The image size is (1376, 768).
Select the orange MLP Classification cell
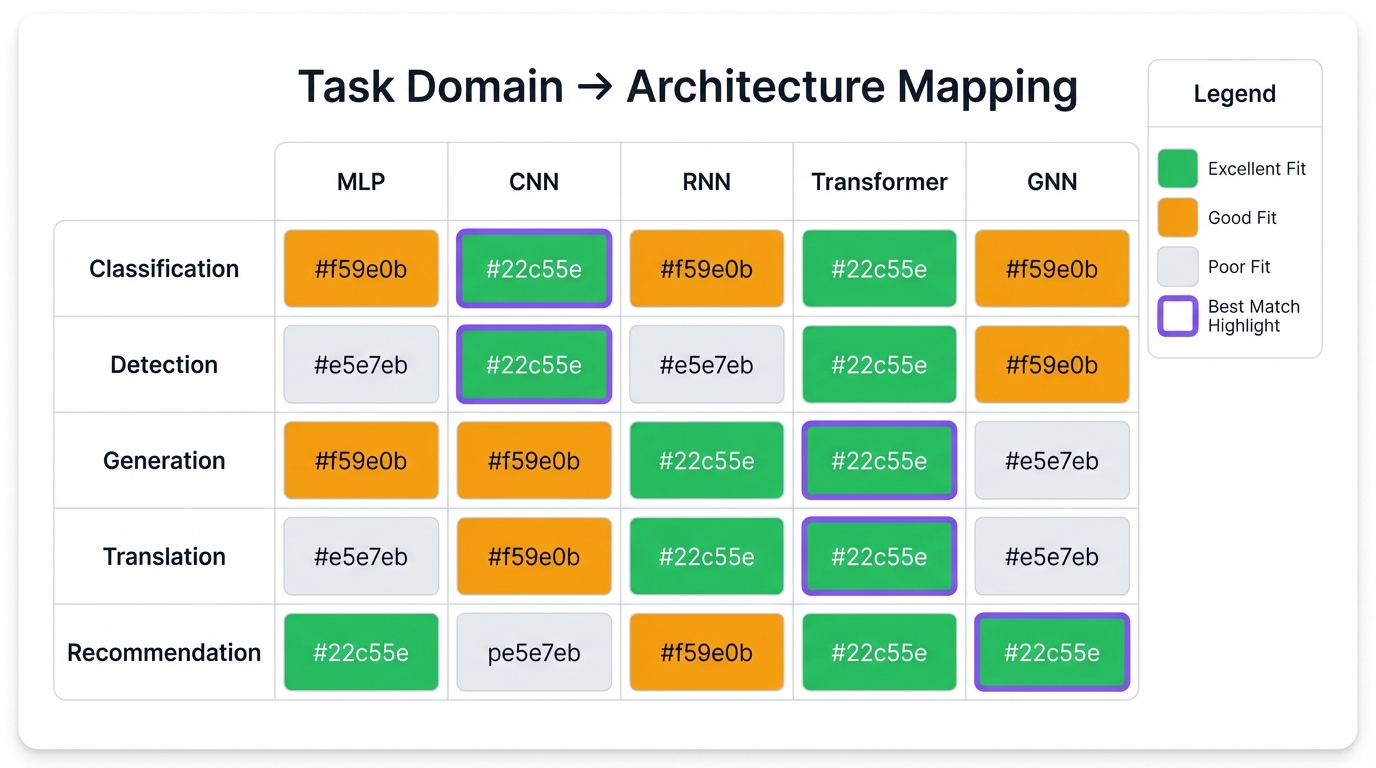pos(360,268)
